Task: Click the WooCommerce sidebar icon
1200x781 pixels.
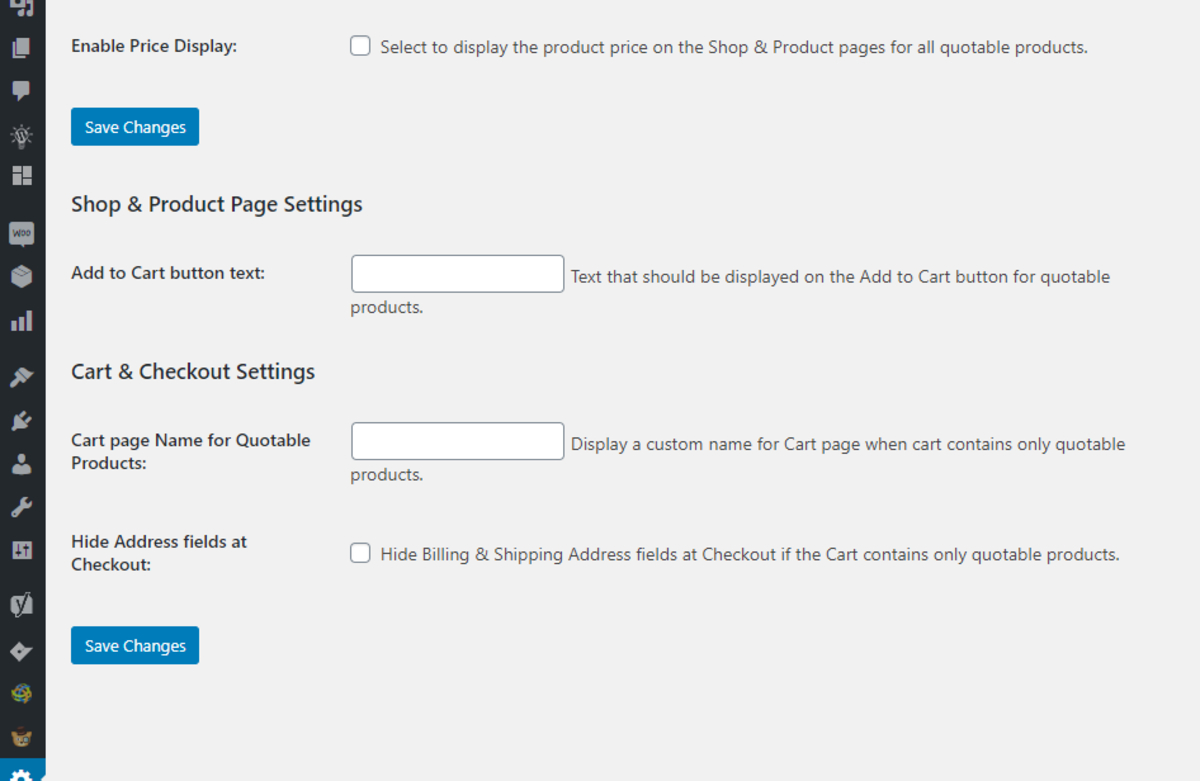Action: tap(21, 233)
